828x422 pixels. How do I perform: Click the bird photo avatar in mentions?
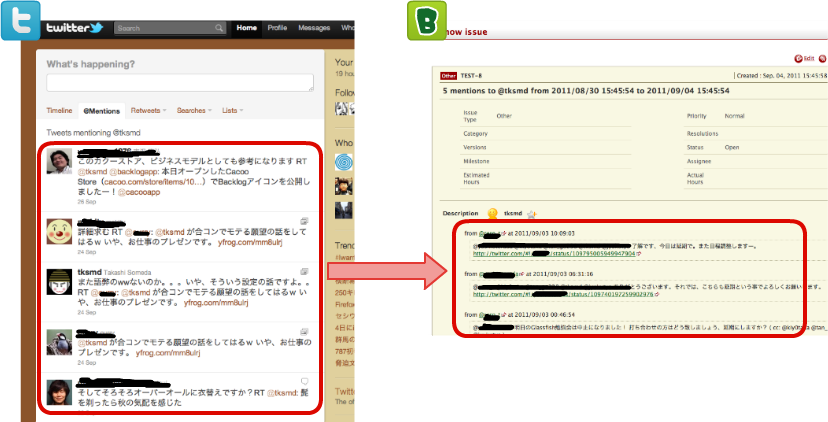59,342
